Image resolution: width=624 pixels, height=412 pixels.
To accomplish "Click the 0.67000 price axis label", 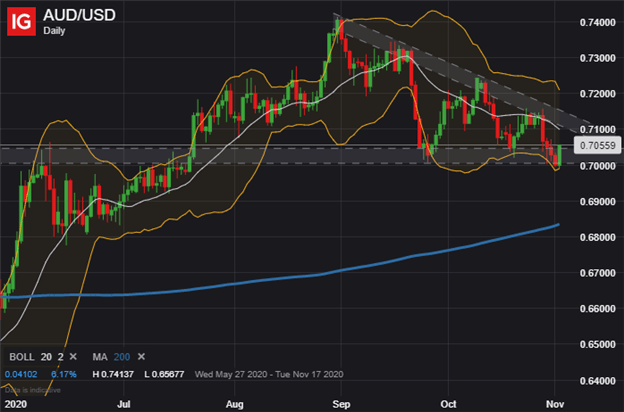I will [x=597, y=273].
